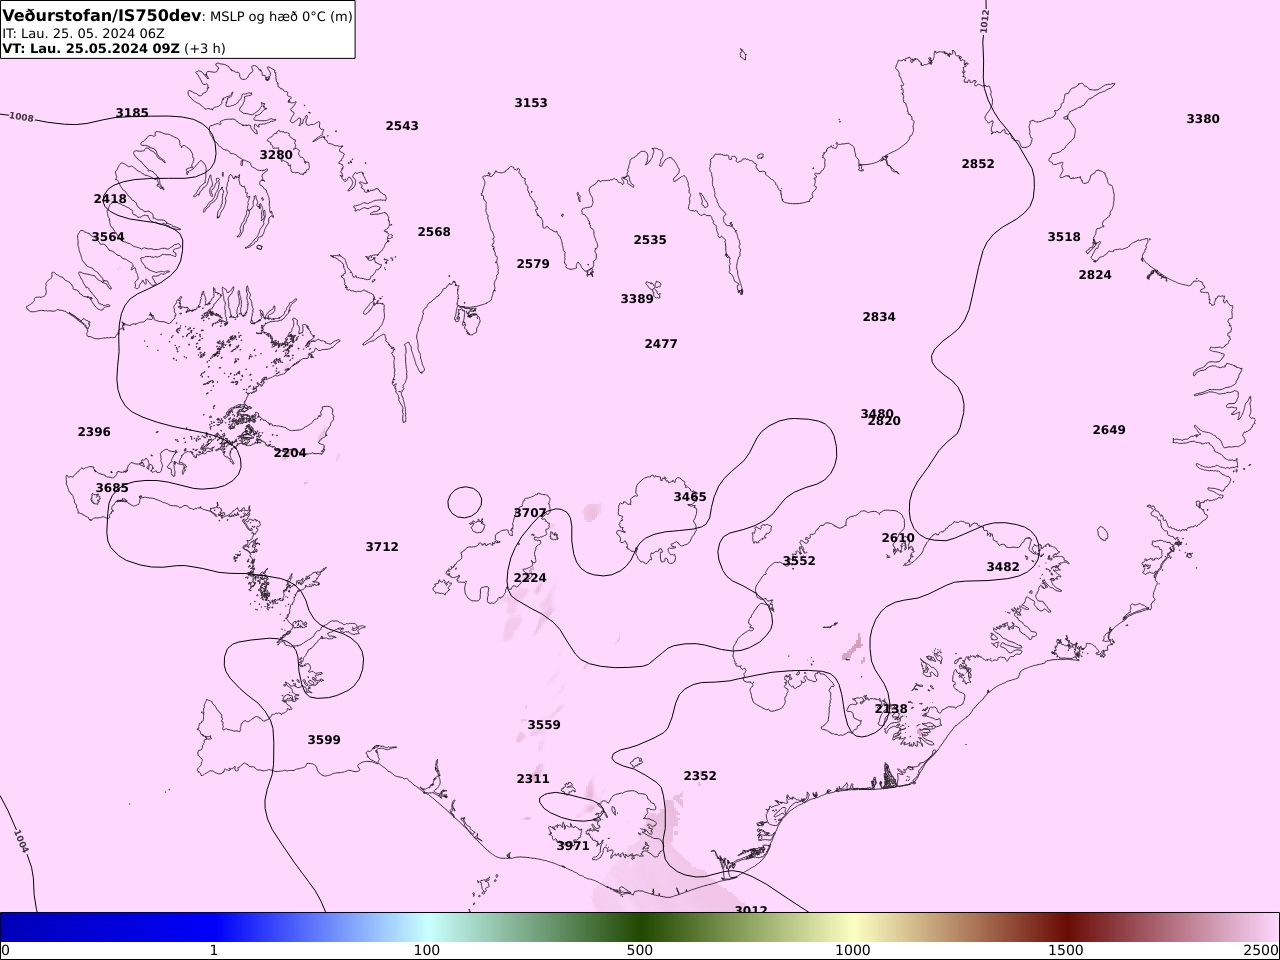Image resolution: width=1280 pixels, height=960 pixels.
Task: Click the Veðurstofan/IS750dev title text
Action: point(102,16)
